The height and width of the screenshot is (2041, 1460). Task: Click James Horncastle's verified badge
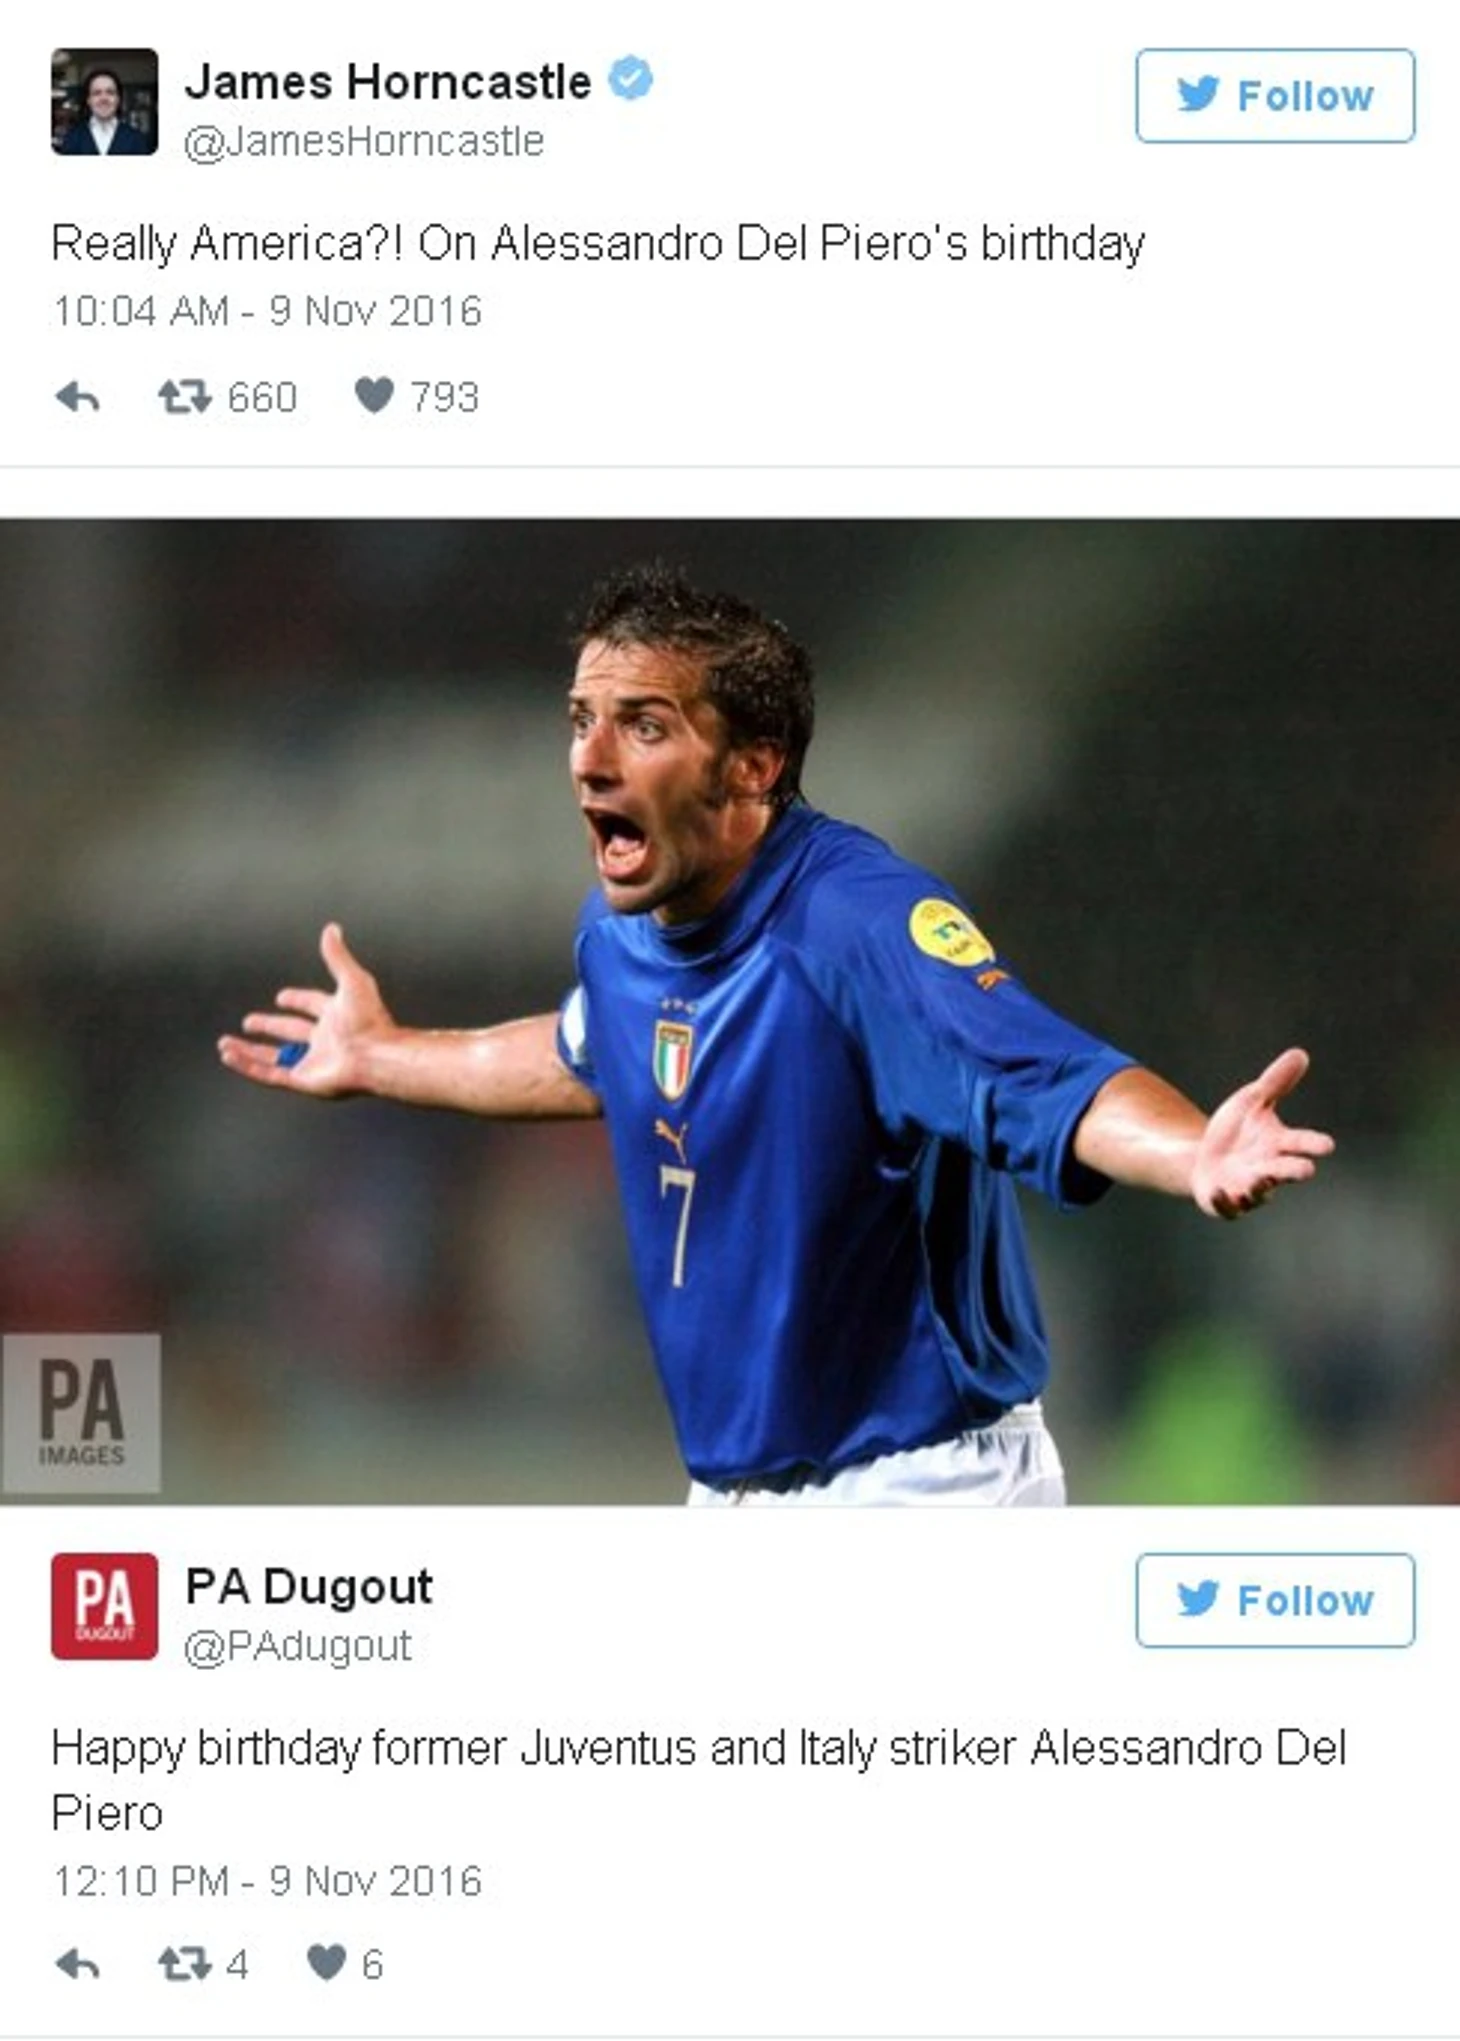tap(631, 79)
